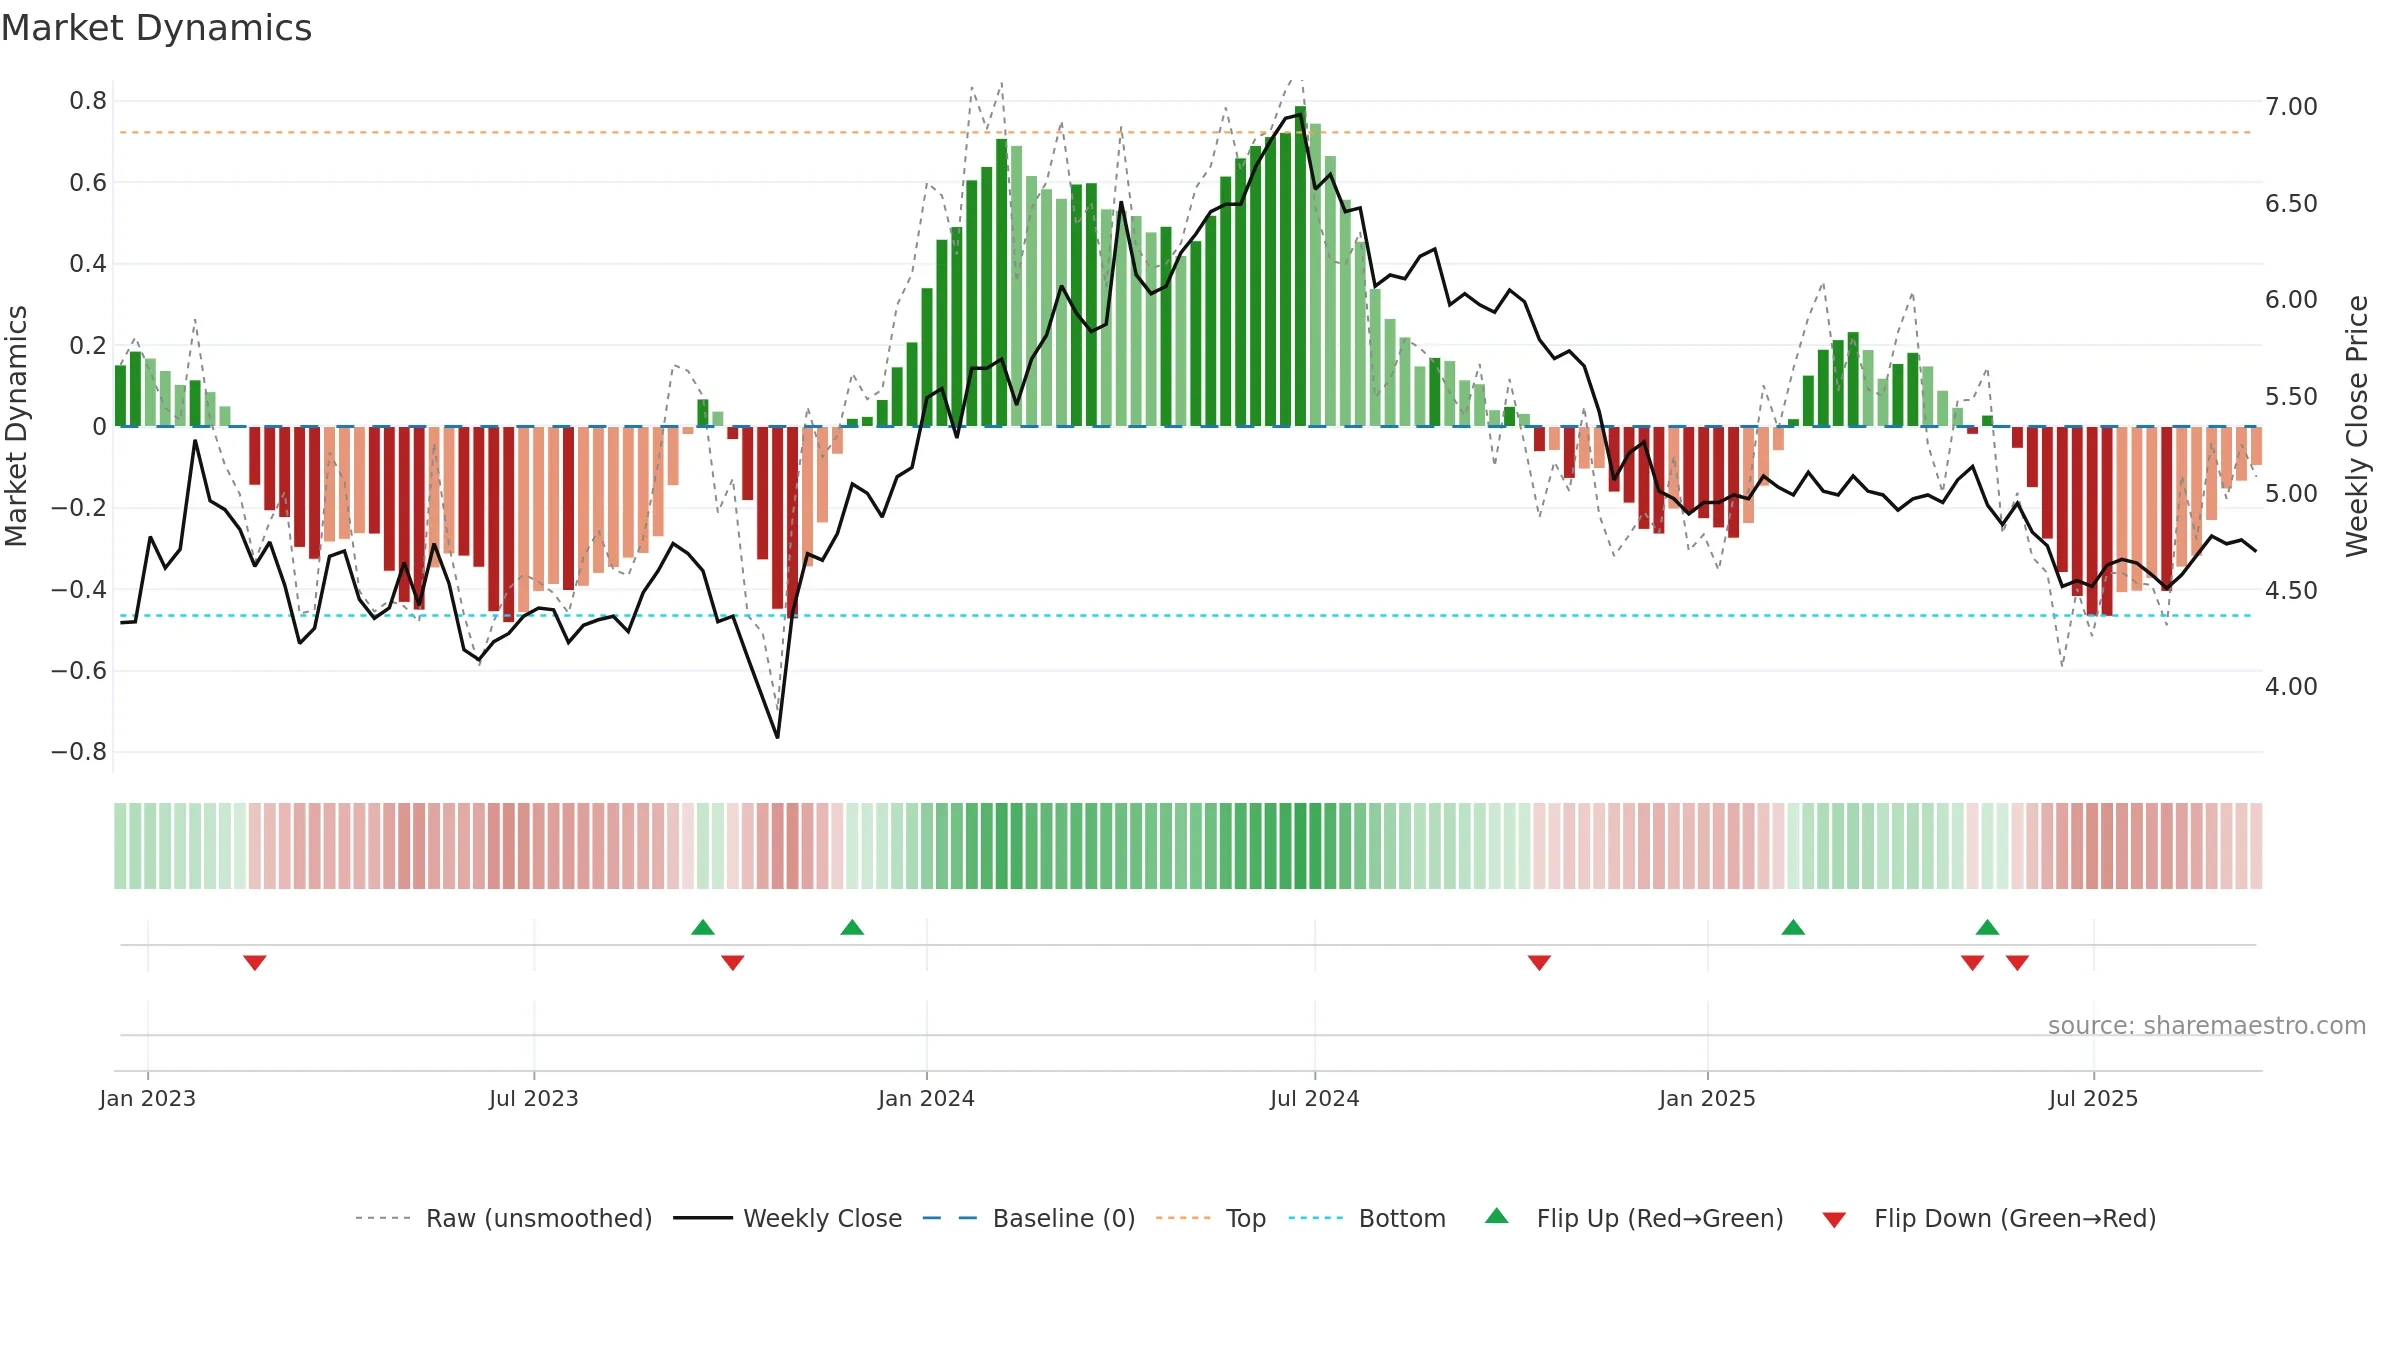This screenshot has width=2400, height=1350.
Task: Click the 6.00 price axis label
Action: pos(2291,300)
